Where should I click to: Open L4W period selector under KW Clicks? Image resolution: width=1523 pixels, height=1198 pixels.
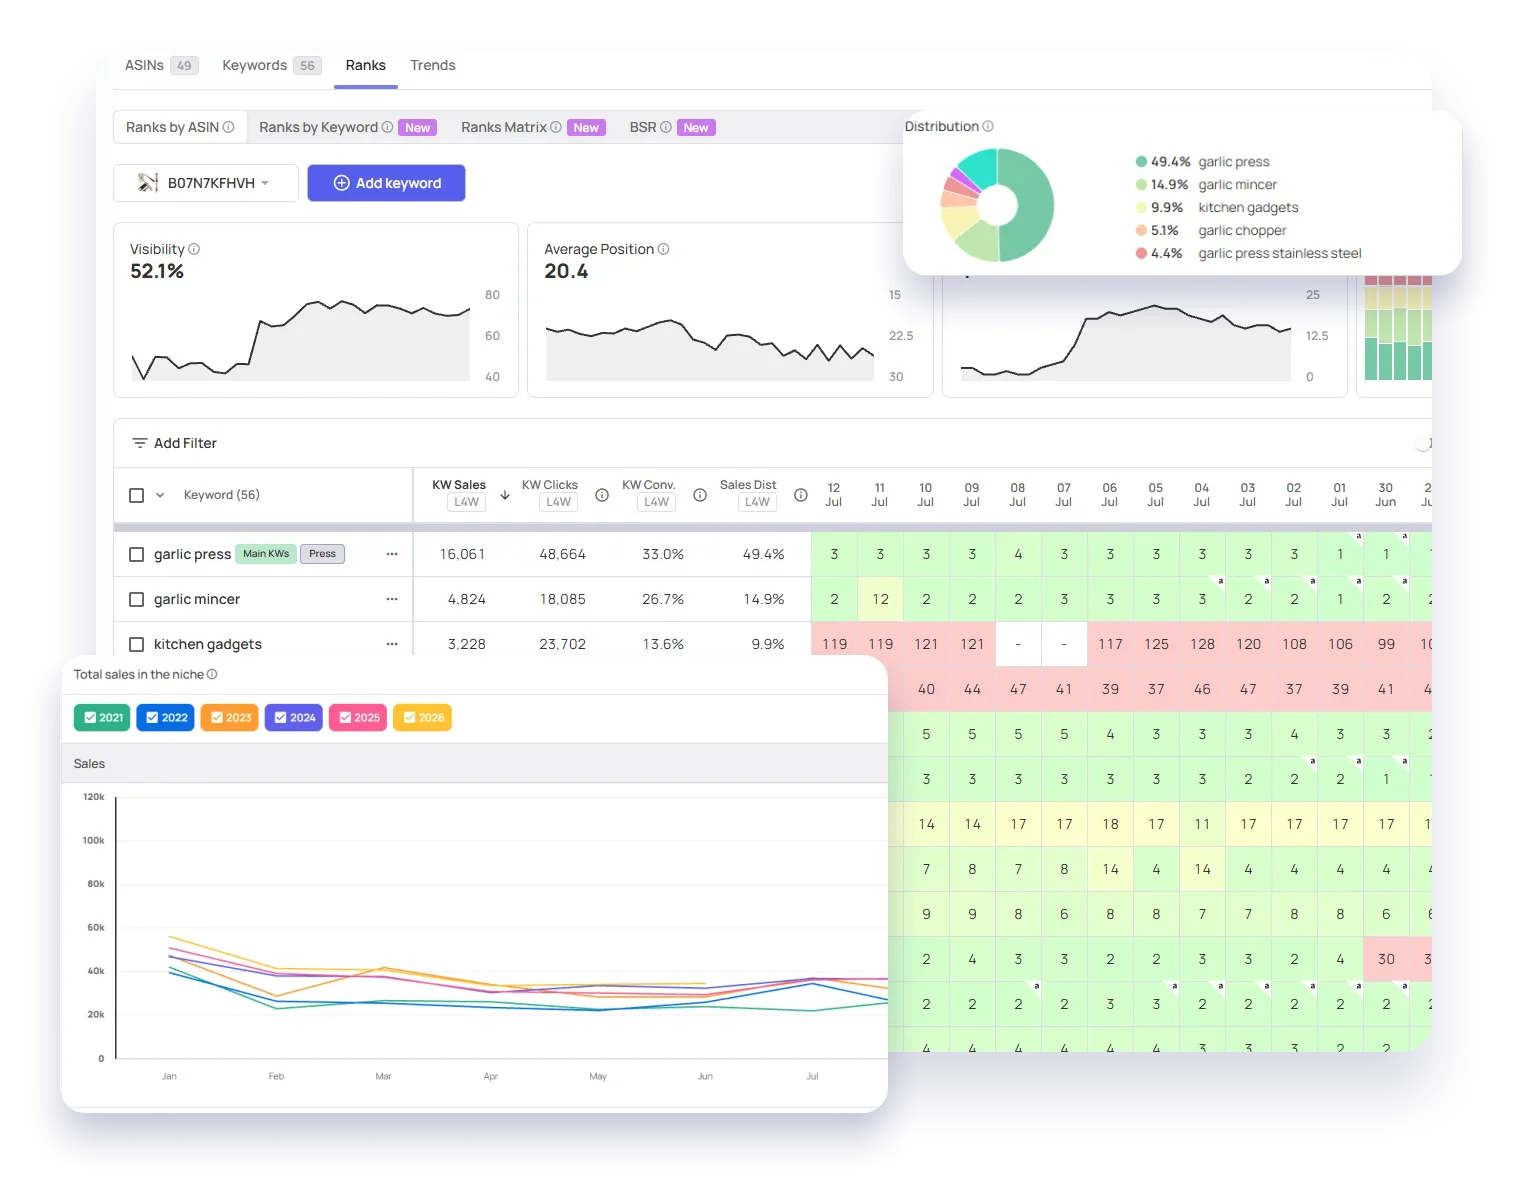click(x=559, y=502)
